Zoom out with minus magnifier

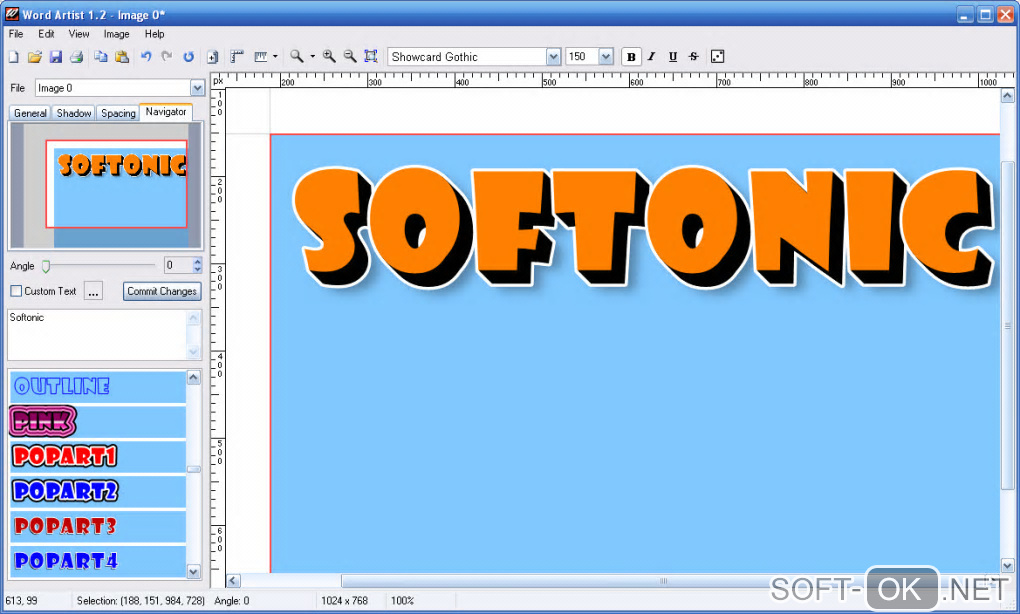(350, 57)
